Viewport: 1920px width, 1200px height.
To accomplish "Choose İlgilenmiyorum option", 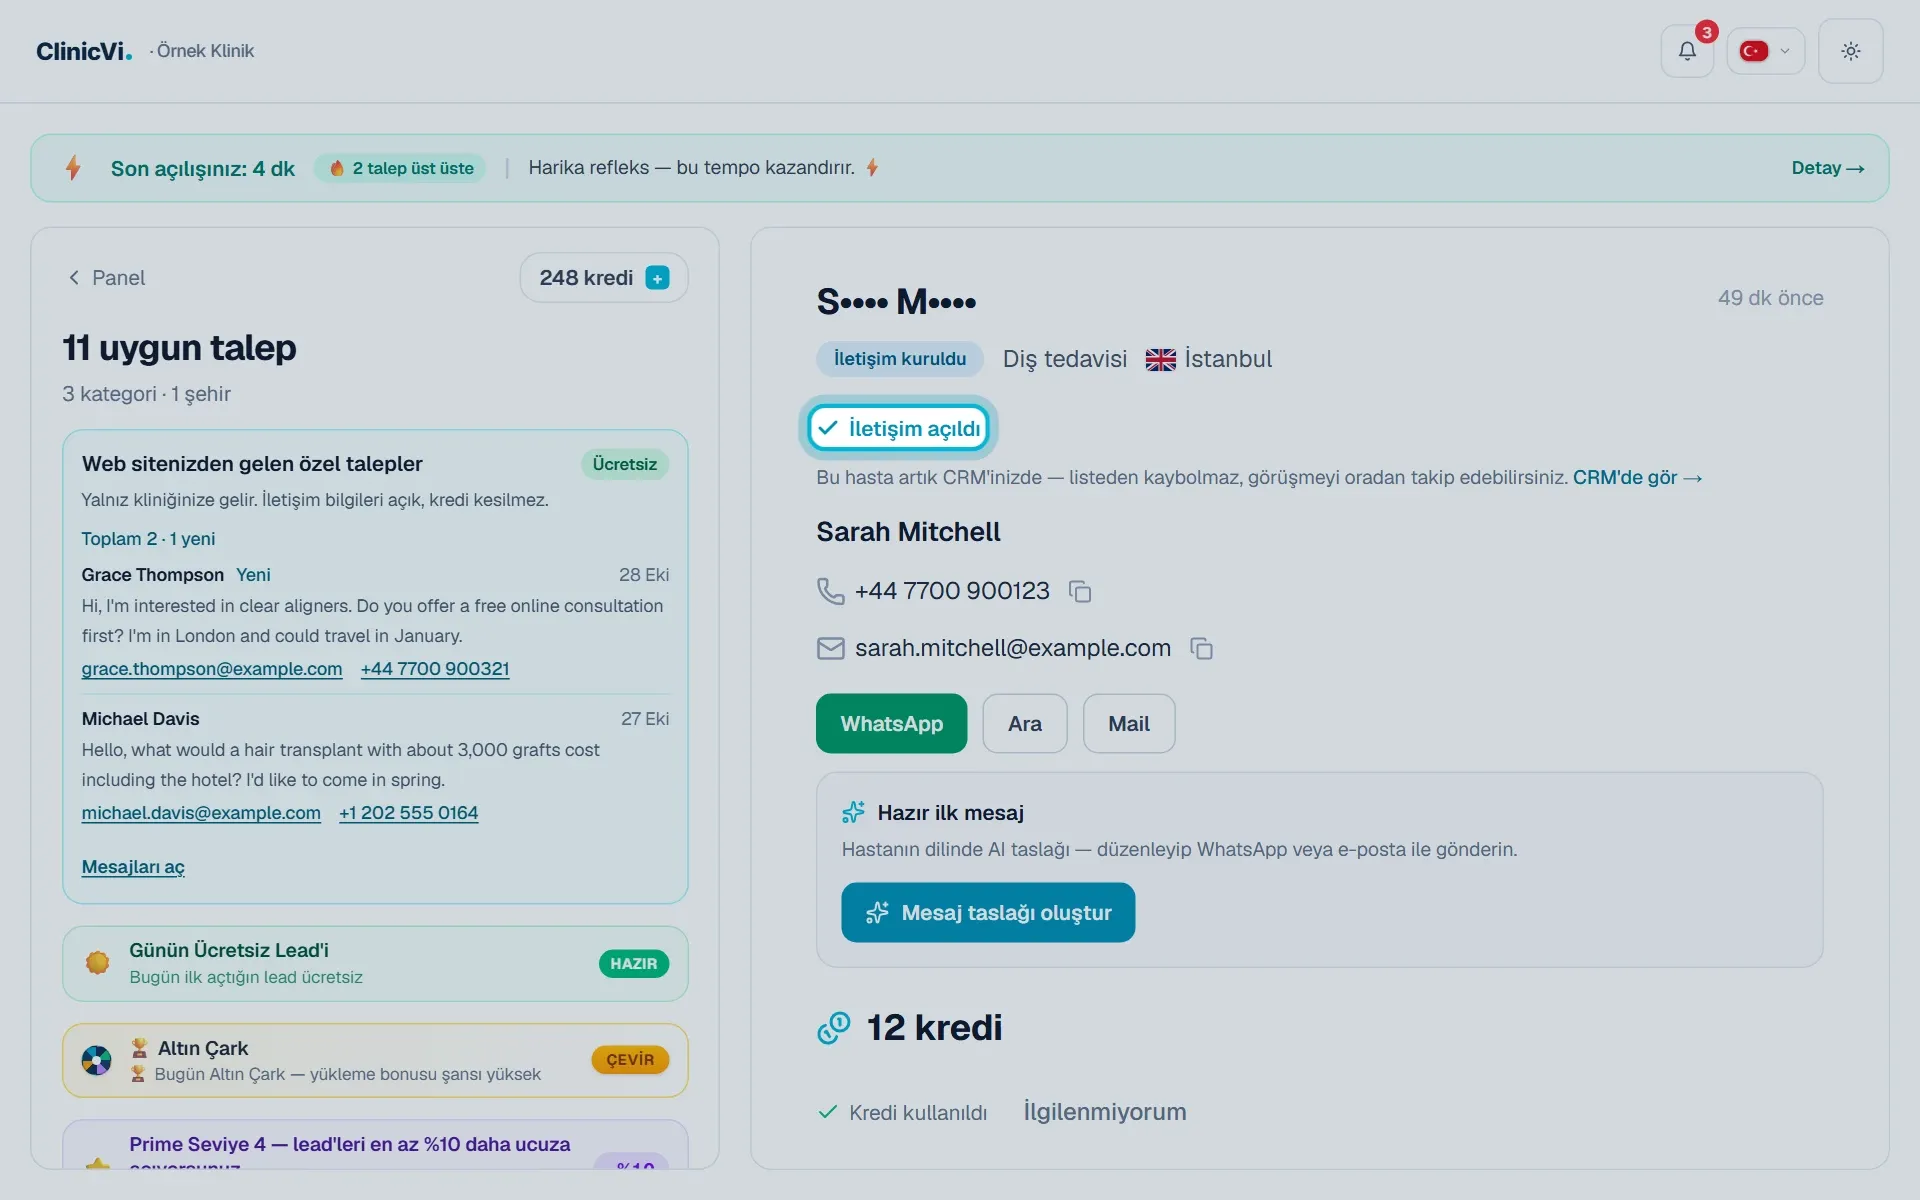I will [x=1105, y=1112].
